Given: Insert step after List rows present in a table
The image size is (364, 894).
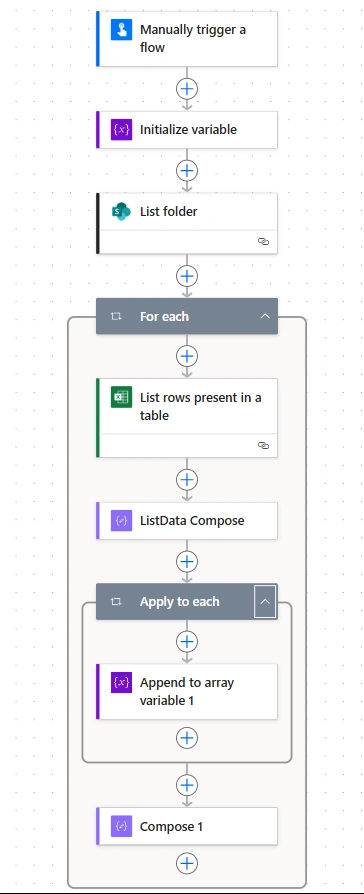Looking at the screenshot, I should click(187, 480).
